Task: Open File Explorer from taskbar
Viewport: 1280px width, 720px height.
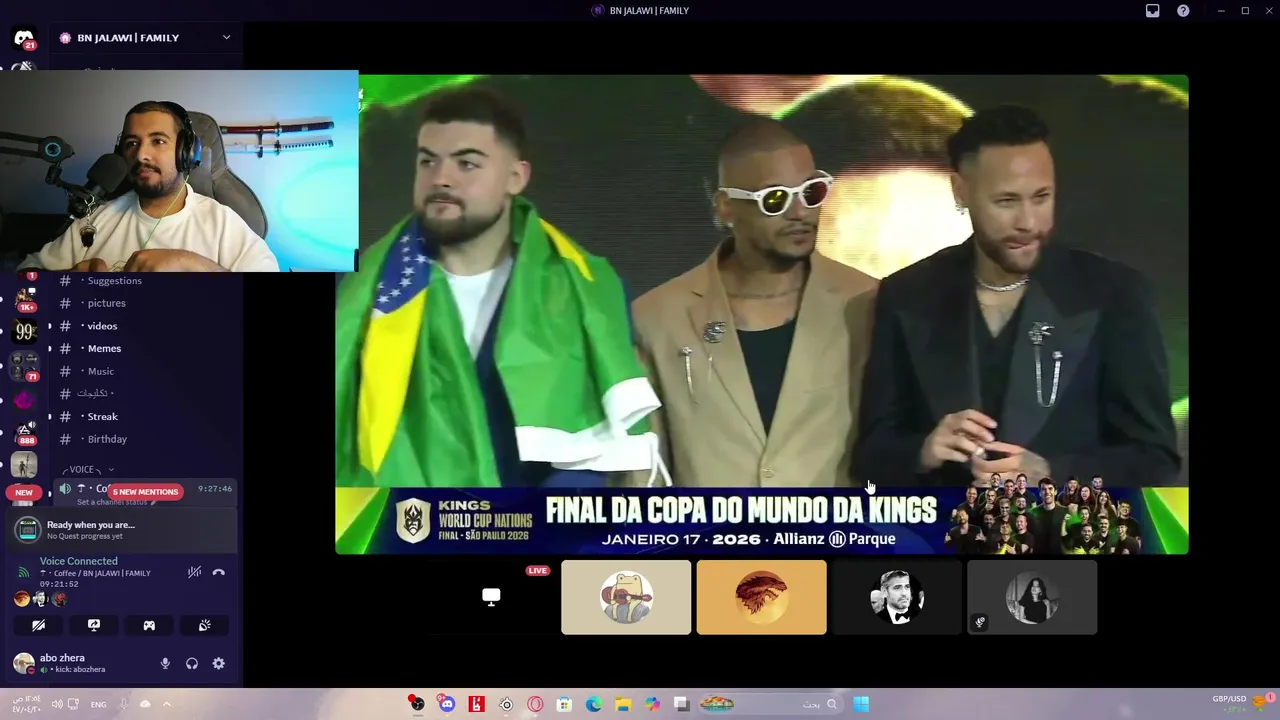Action: pos(623,704)
